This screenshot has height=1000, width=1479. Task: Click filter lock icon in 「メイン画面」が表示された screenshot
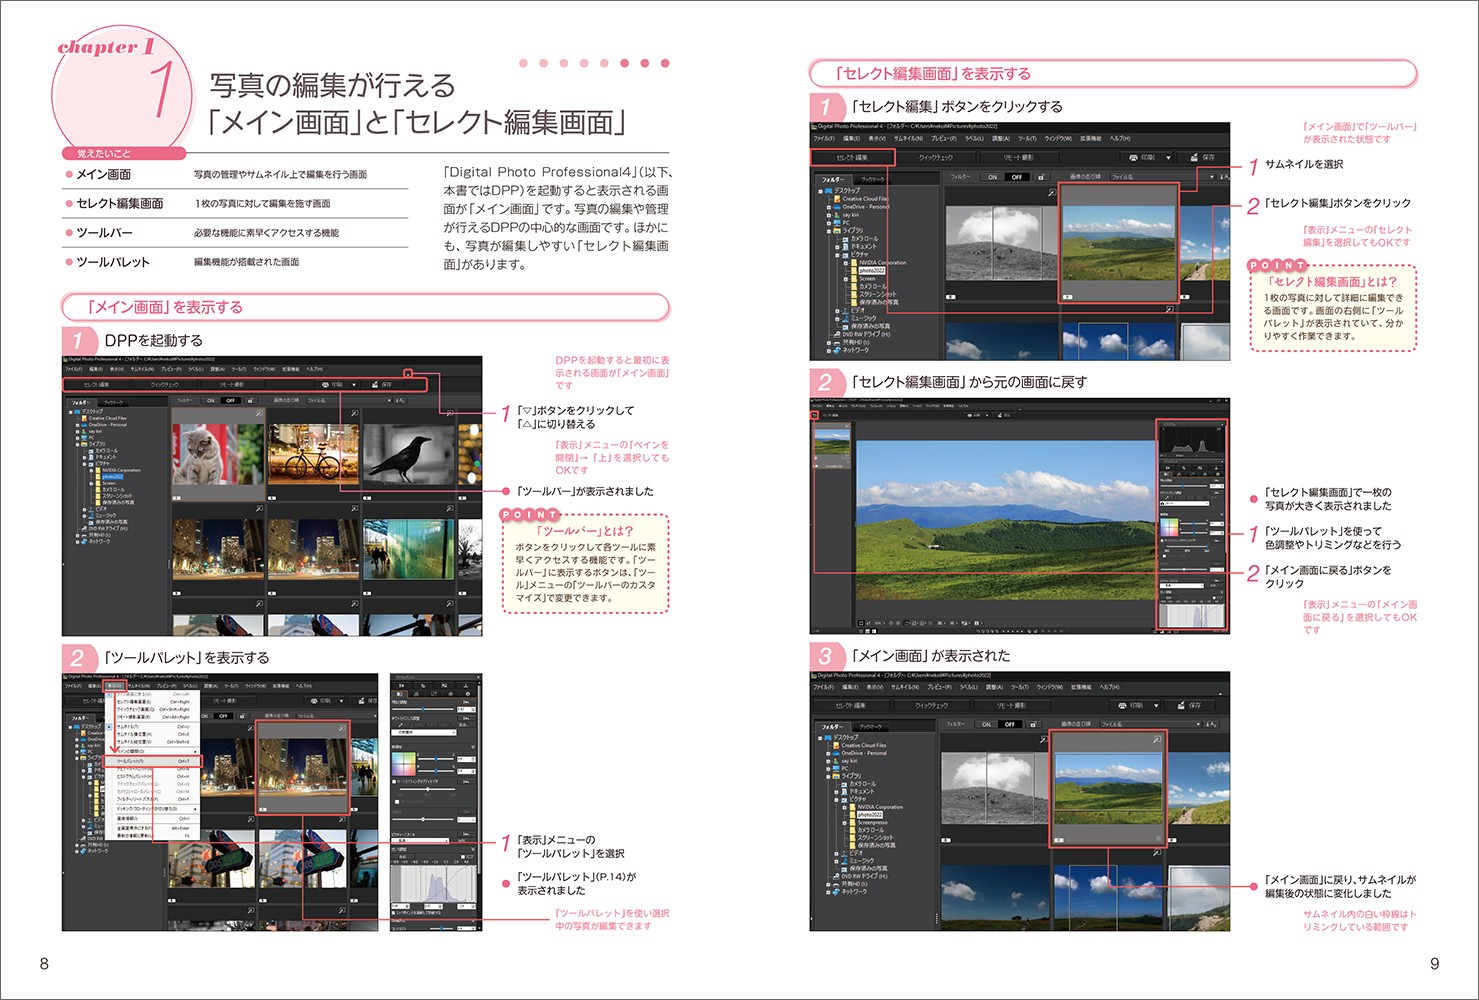tap(1033, 724)
